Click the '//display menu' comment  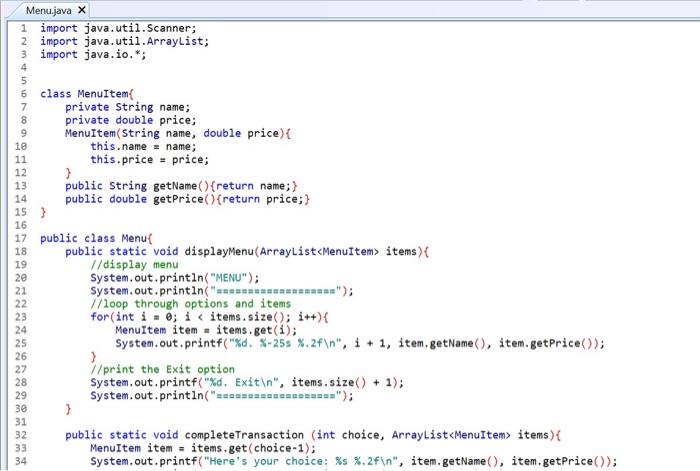(x=134, y=264)
